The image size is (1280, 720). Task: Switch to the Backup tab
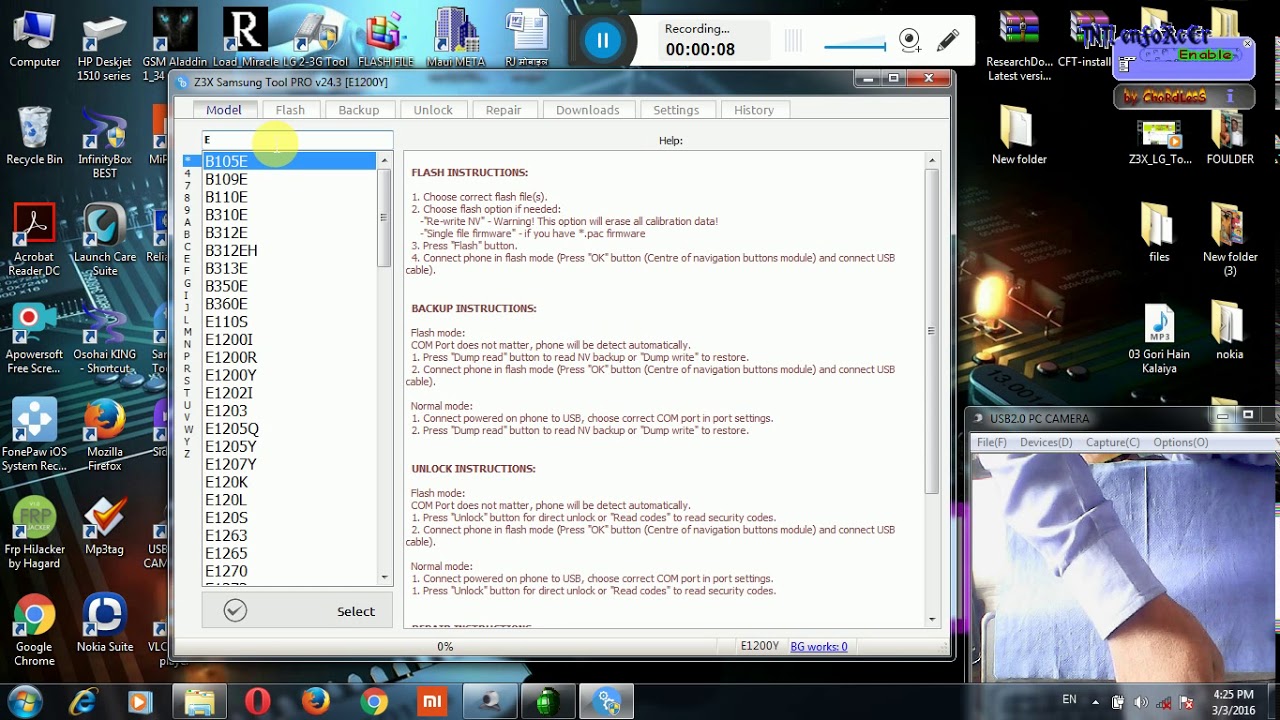coord(358,110)
